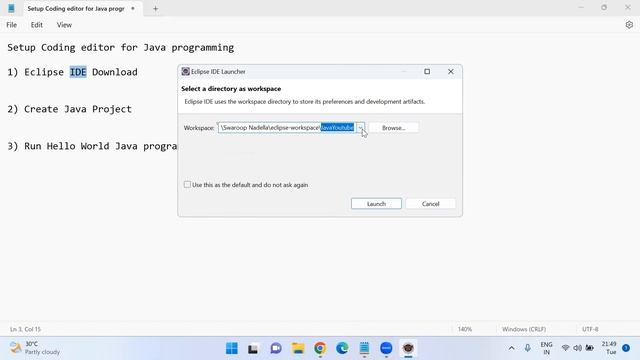Click the microphone tray icon
640x360 pixels.
pyautogui.click(x=527, y=348)
